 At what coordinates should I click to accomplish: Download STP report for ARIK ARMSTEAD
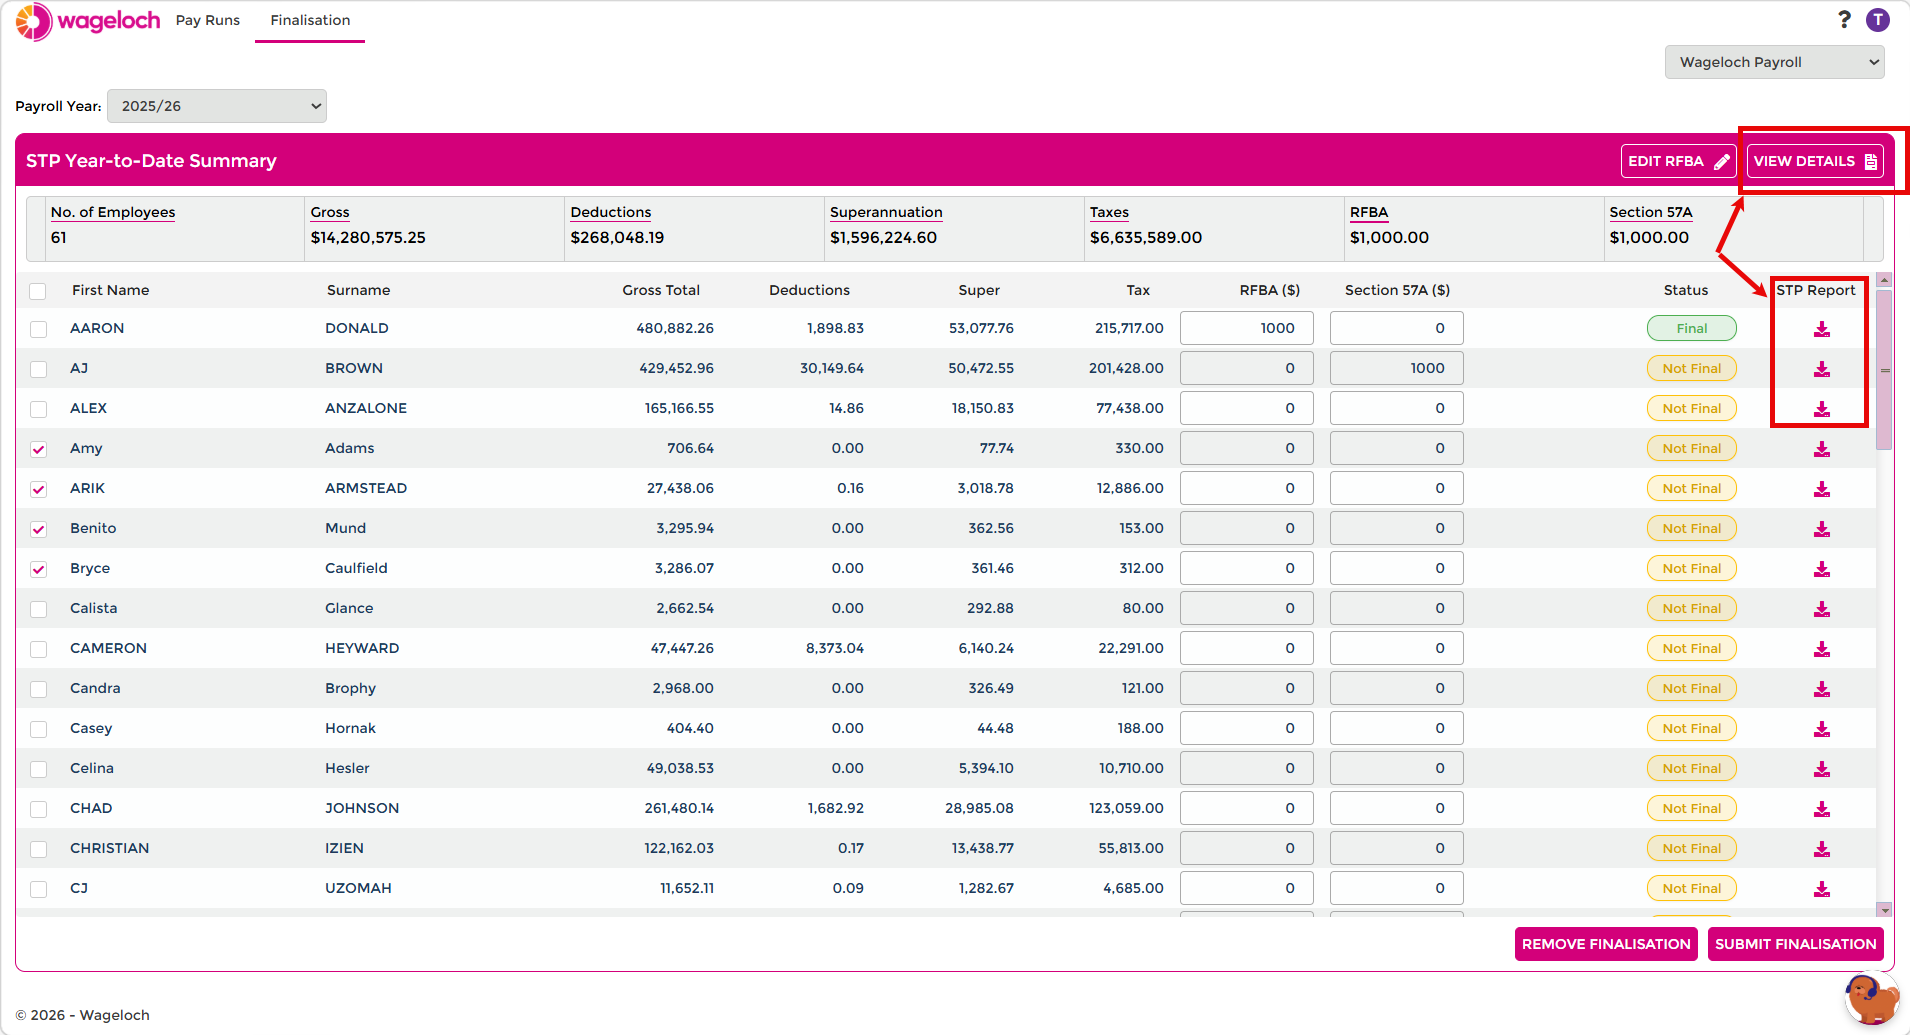(x=1822, y=489)
